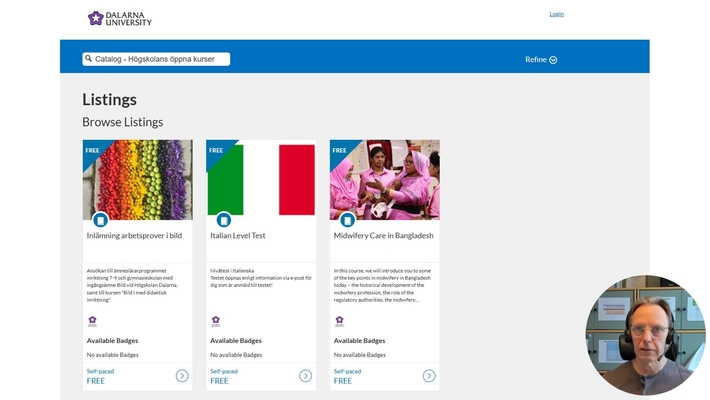
Task: Click the course-type icon on Inlämning arbetsprover card
Action: pos(101,220)
